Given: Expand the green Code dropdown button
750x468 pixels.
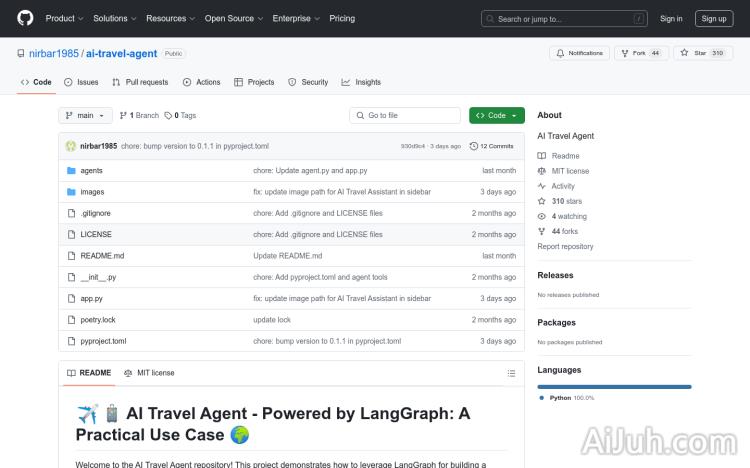Looking at the screenshot, I should [x=496, y=115].
